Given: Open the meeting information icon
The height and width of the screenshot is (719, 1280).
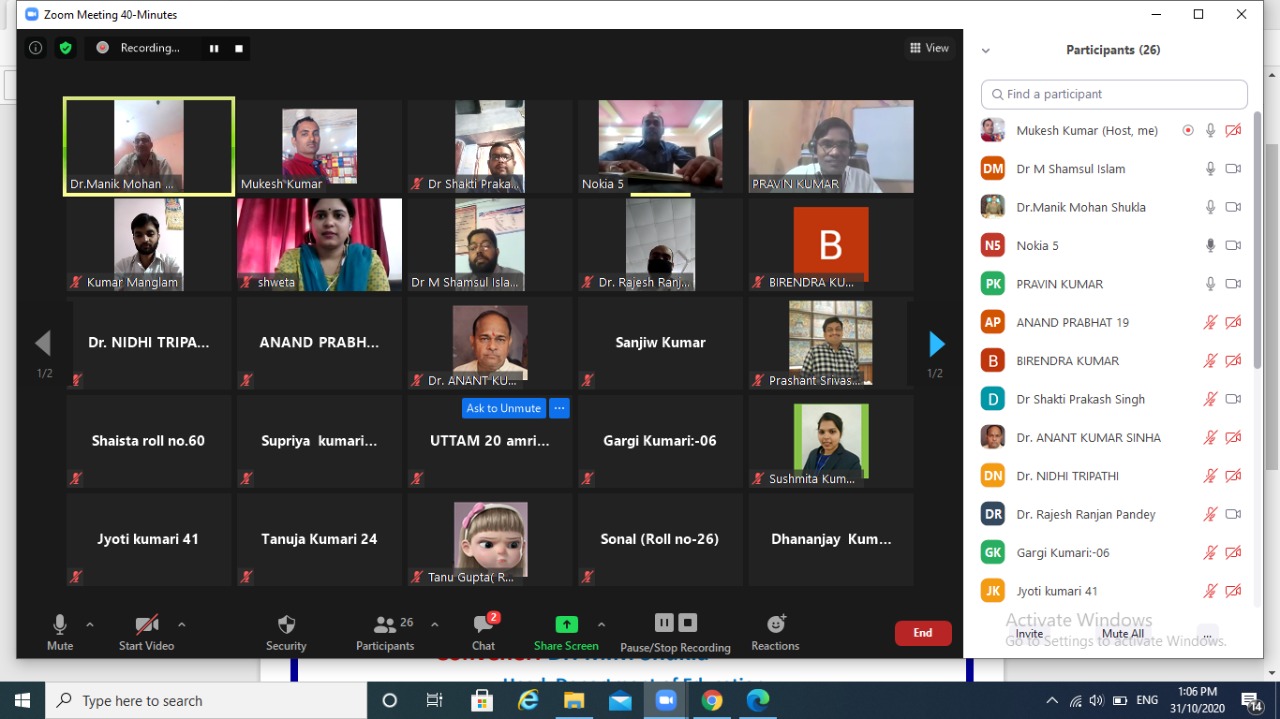Looking at the screenshot, I should point(36,48).
